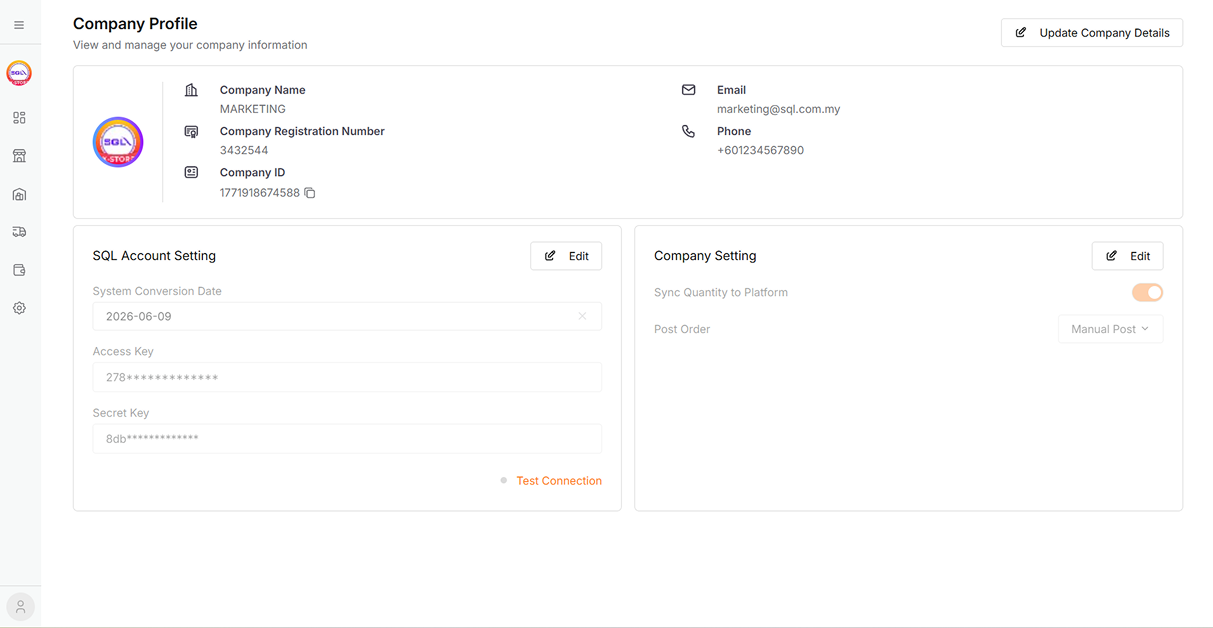Click the Post Order label
The image size is (1213, 628).
click(682, 329)
